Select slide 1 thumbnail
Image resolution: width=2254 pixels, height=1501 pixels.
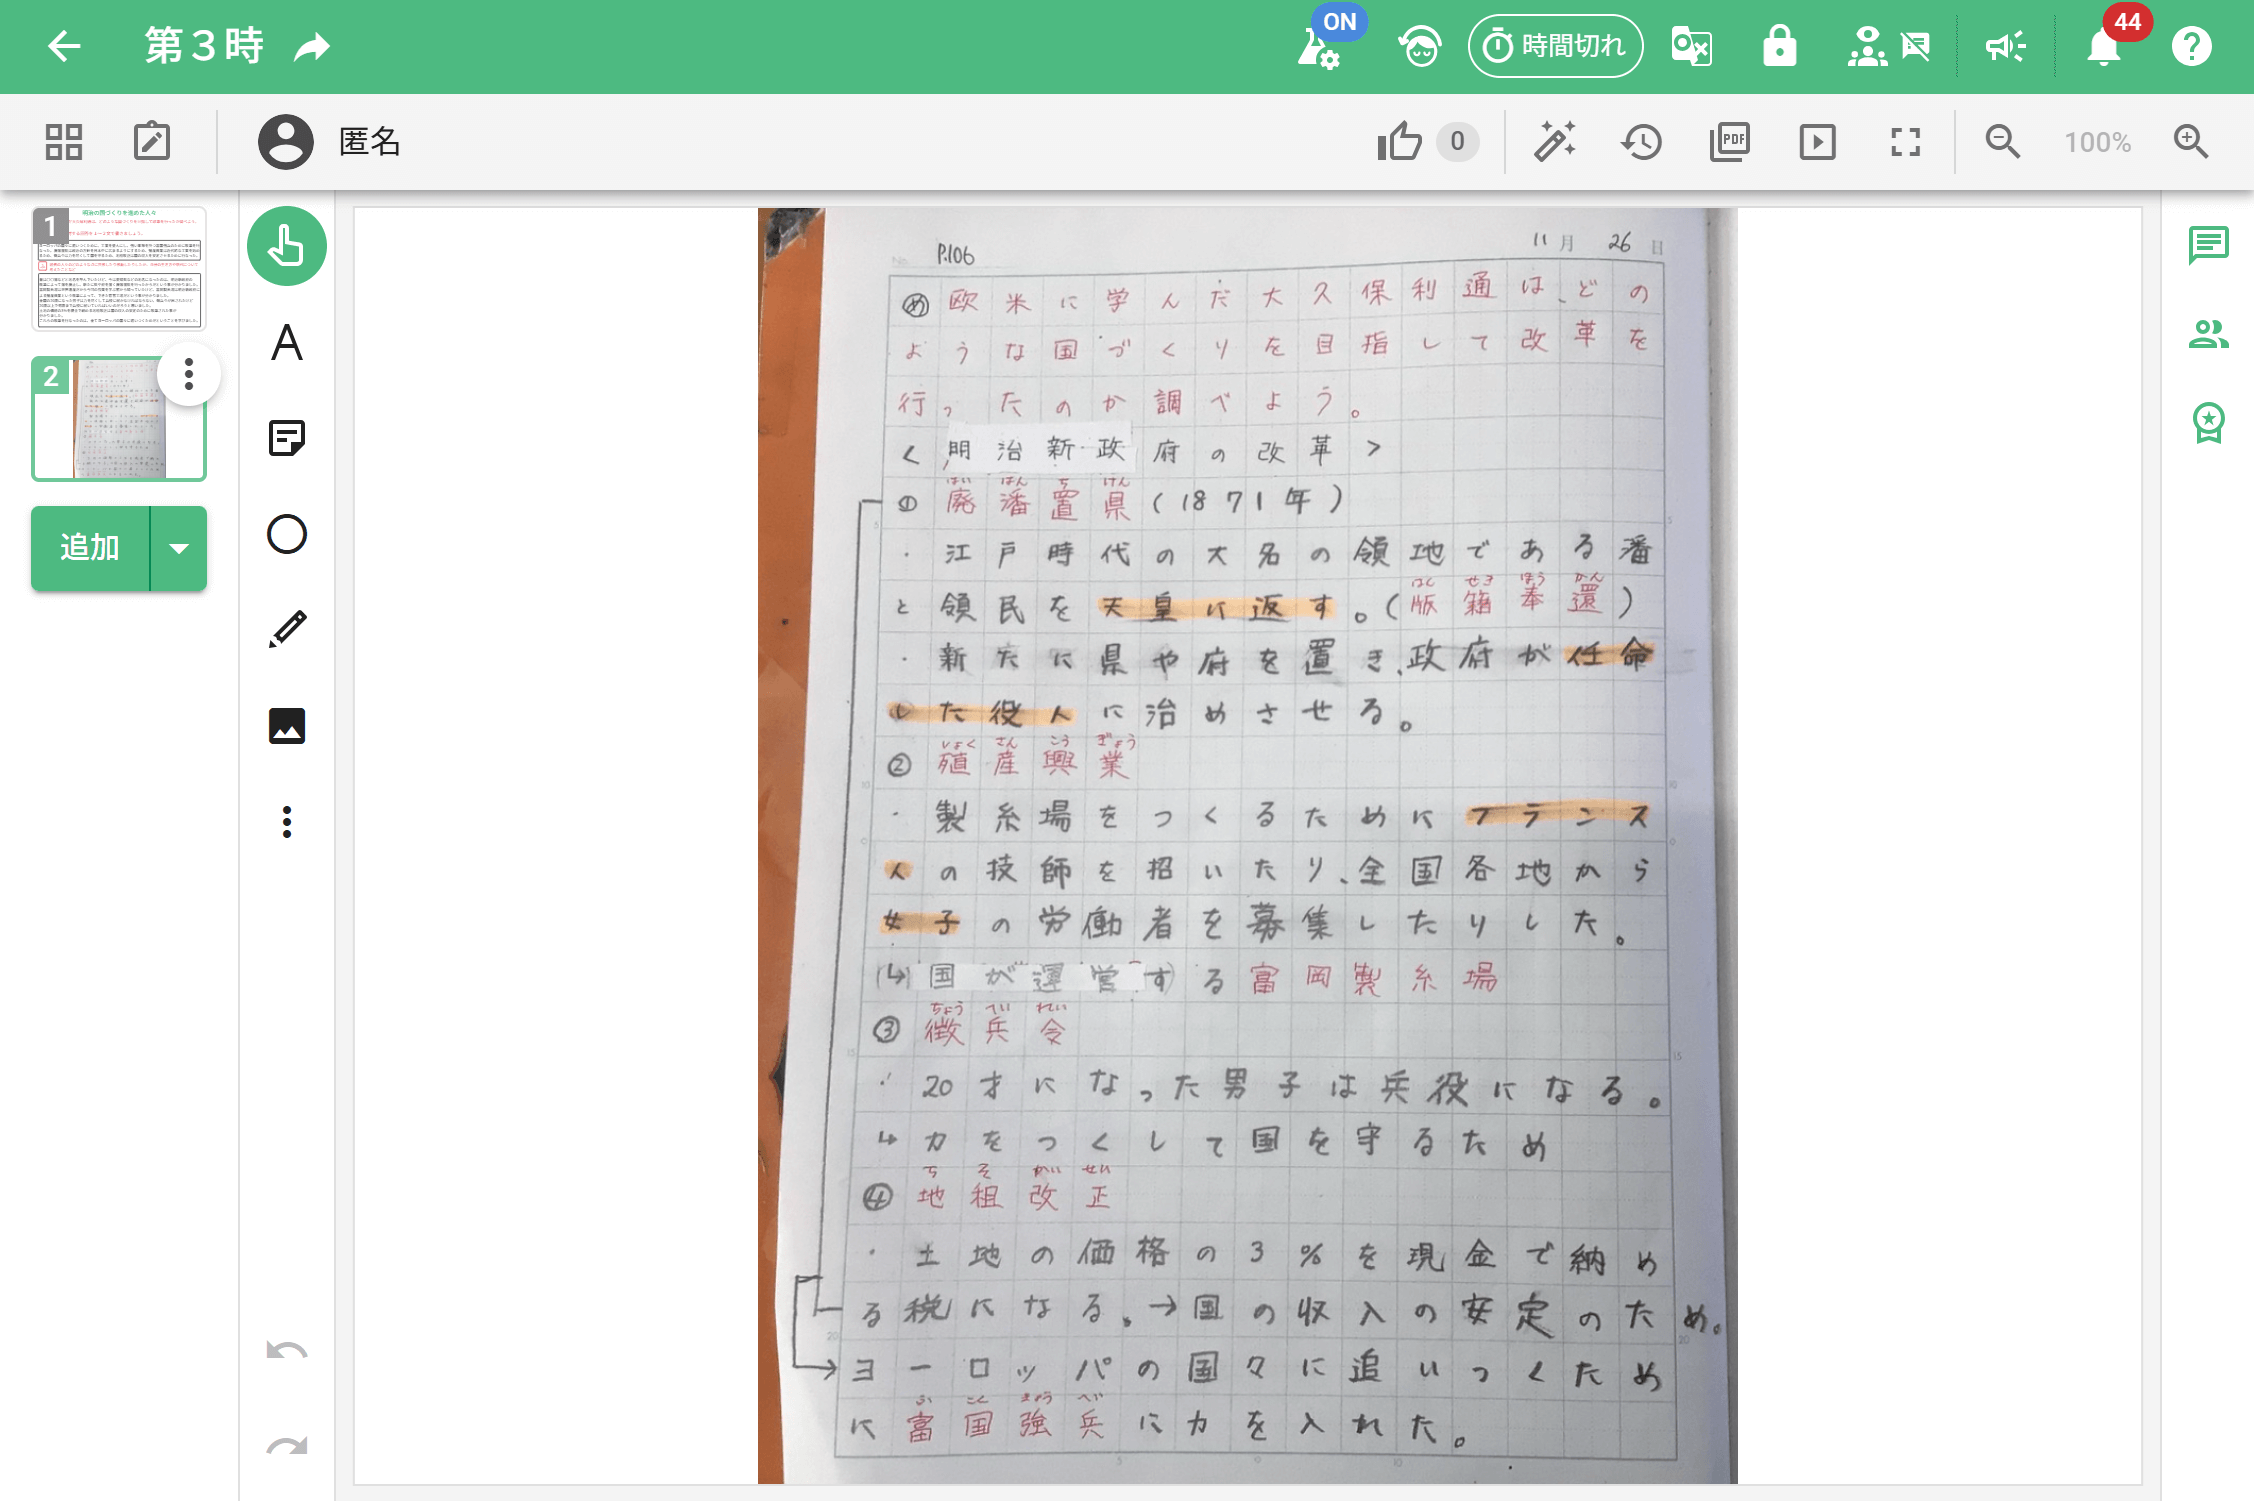119,269
